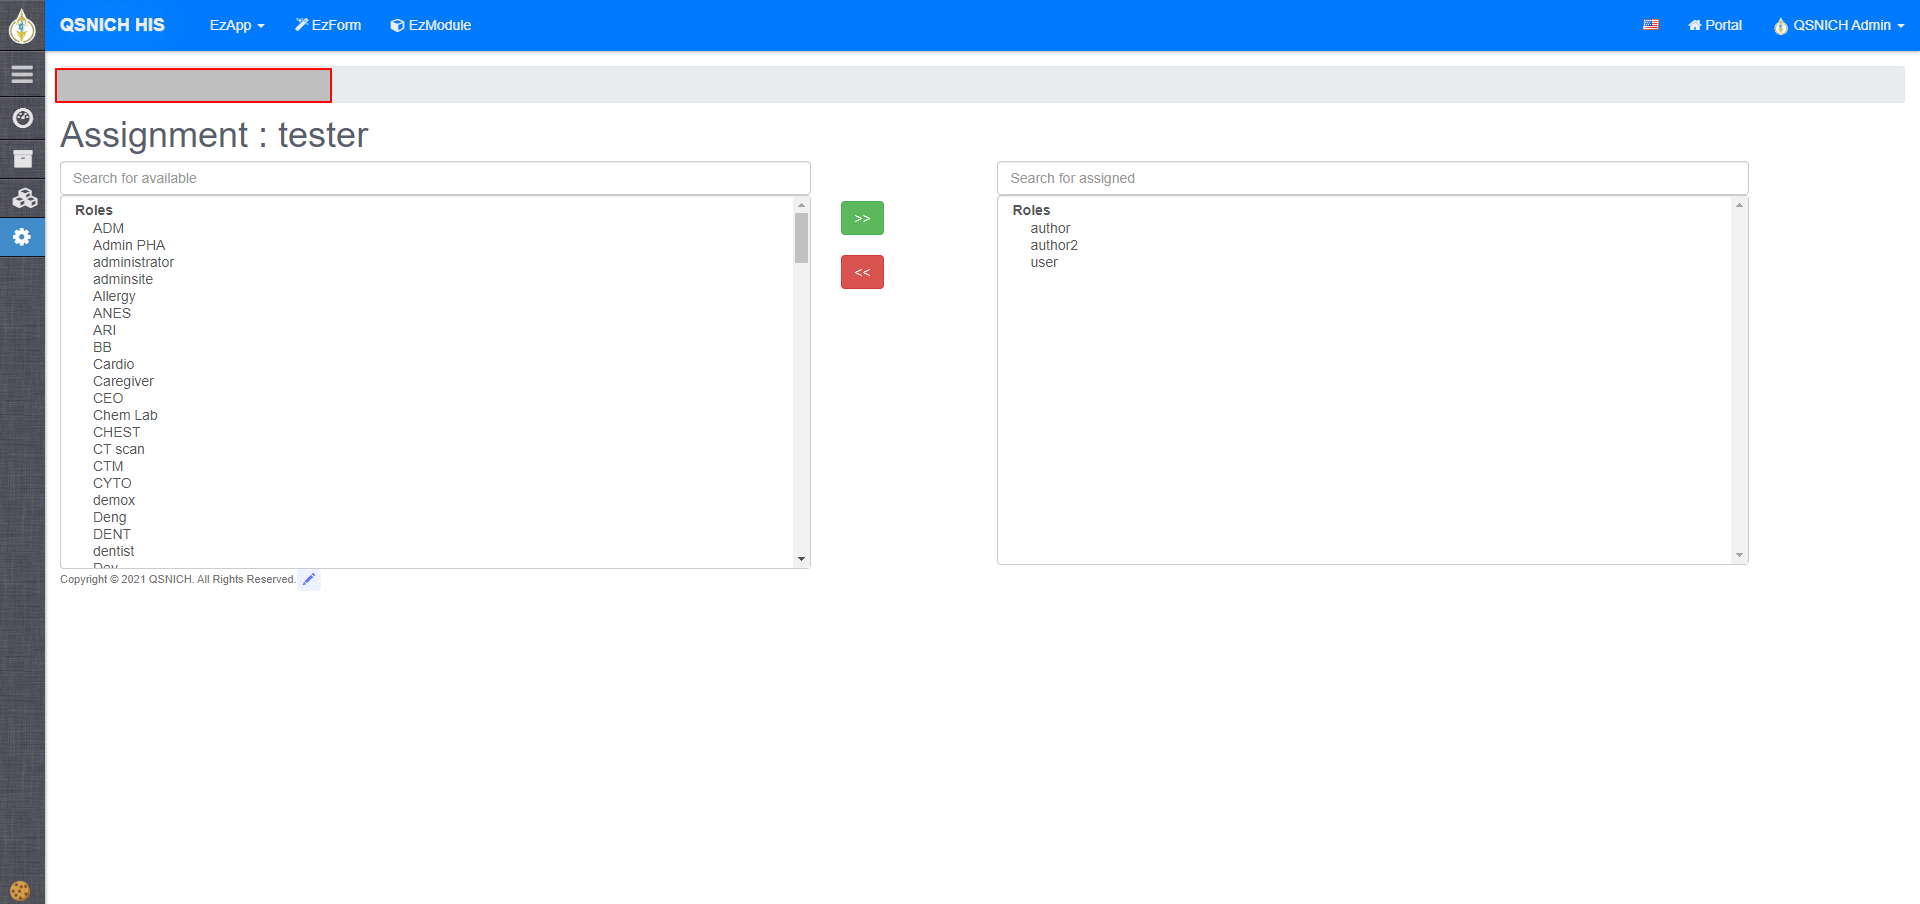This screenshot has width=1920, height=904.
Task: Go to the Portal link
Action: tap(1714, 25)
